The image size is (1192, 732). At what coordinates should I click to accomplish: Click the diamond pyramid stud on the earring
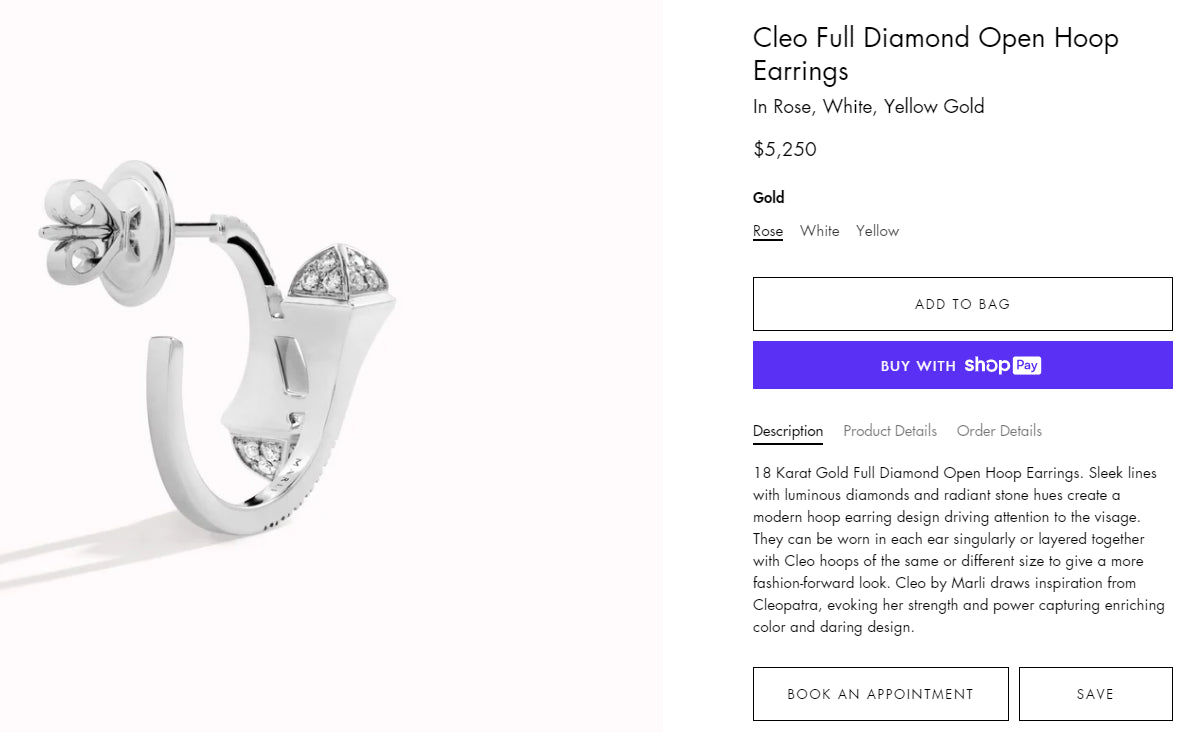[x=334, y=270]
